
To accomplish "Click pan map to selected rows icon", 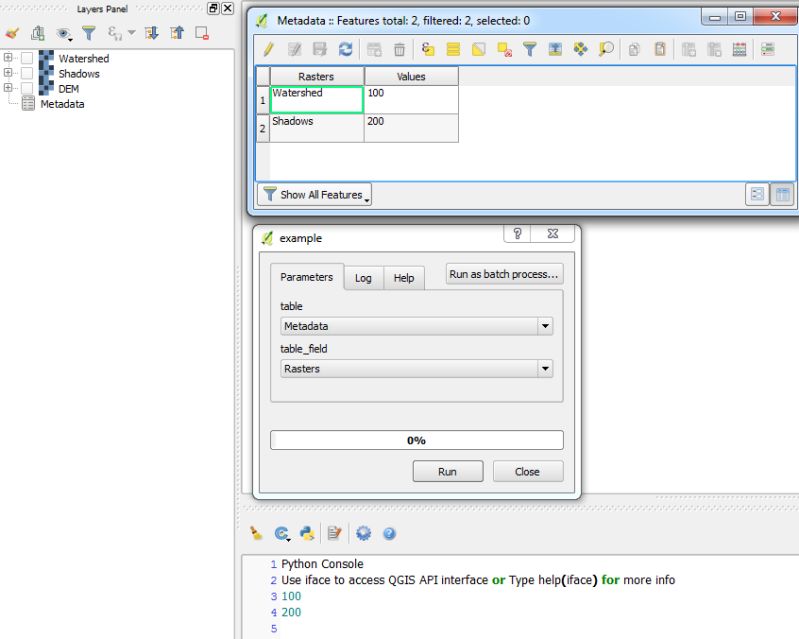I will (580, 49).
